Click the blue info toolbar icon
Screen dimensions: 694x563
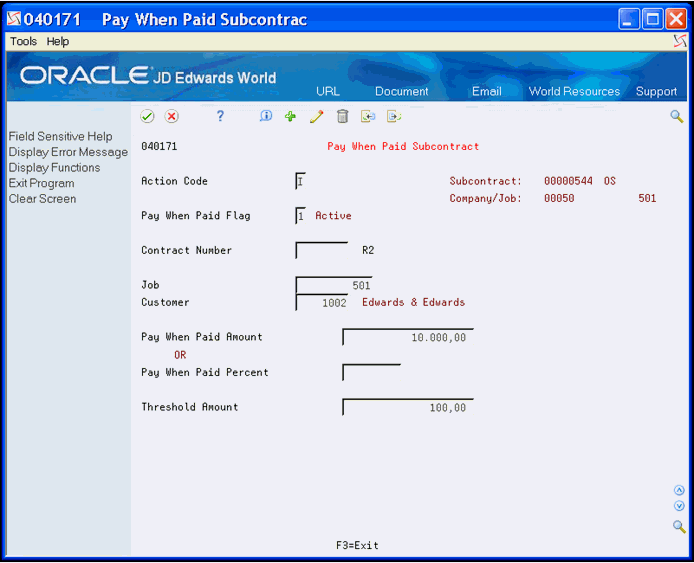click(x=266, y=116)
